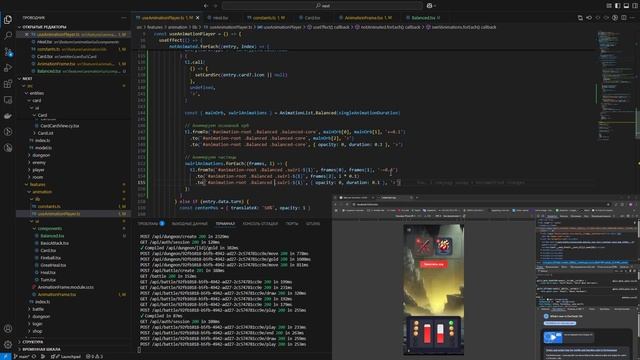
Task: Open Source Control view in activity bar
Action: click(x=8, y=52)
